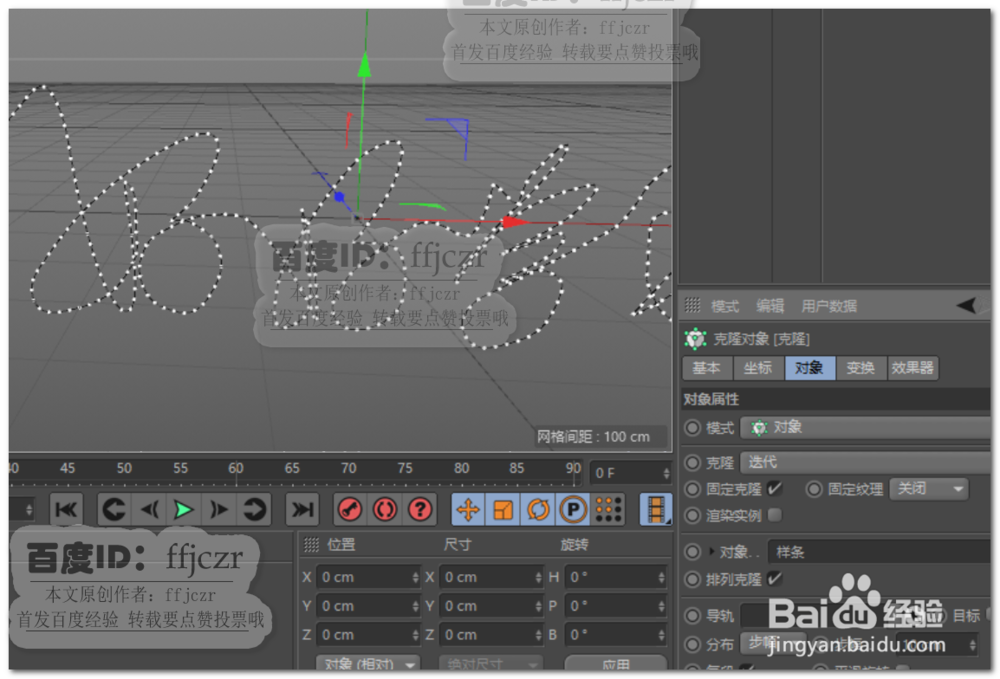Click 导轨 animation circle

pyautogui.click(x=693, y=615)
